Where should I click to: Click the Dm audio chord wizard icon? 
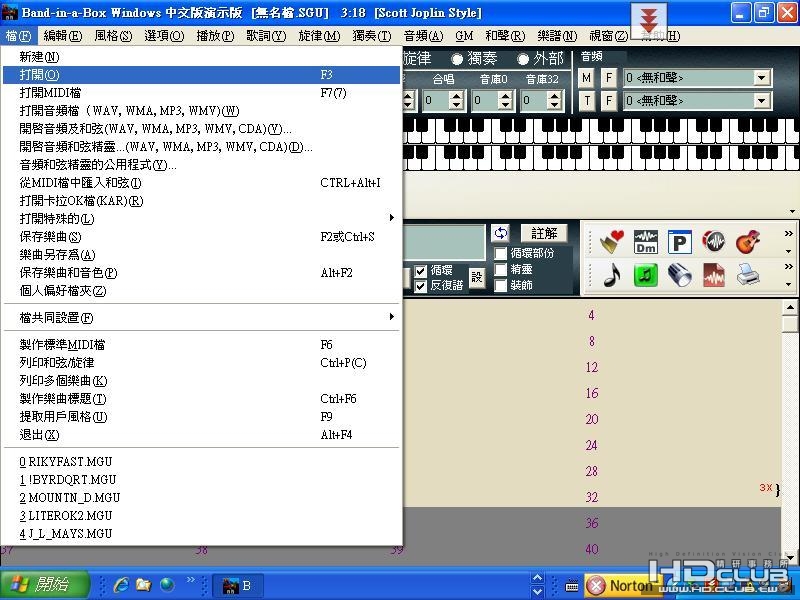(x=645, y=242)
